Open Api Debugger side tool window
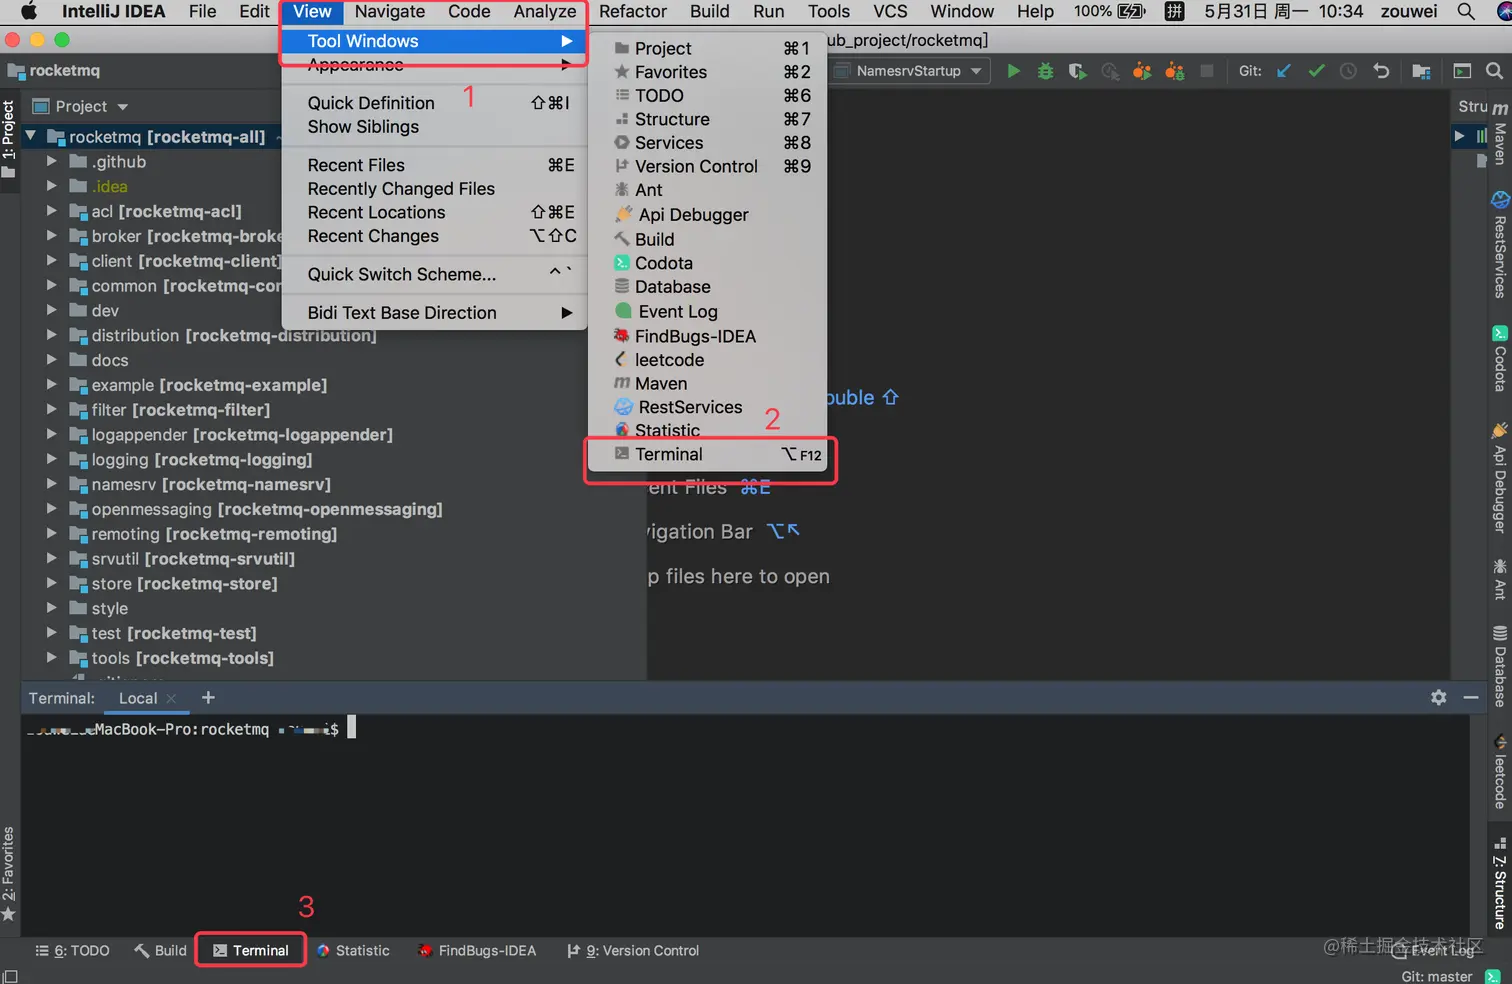The image size is (1512, 984). tap(1500, 478)
